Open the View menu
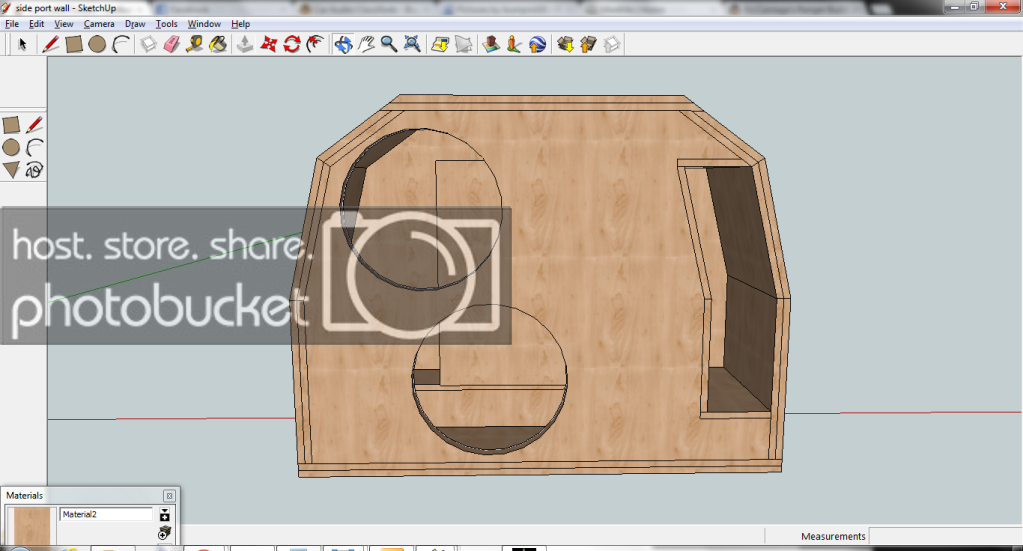The width and height of the screenshot is (1023, 551). point(63,23)
